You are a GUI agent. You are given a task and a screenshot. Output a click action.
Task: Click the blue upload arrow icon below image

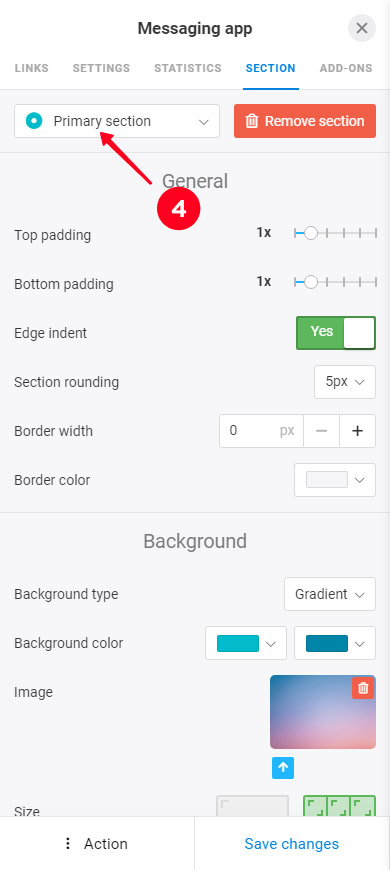(283, 768)
